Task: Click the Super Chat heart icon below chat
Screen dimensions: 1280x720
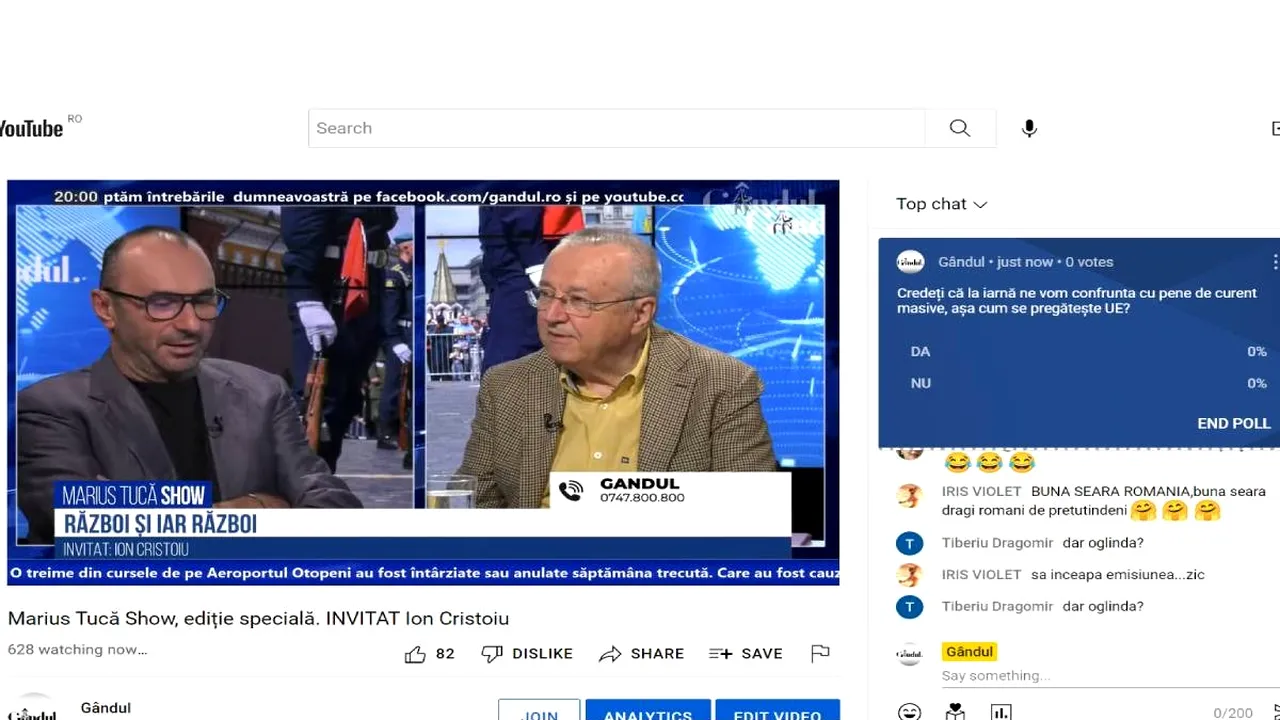Action: coord(955,711)
